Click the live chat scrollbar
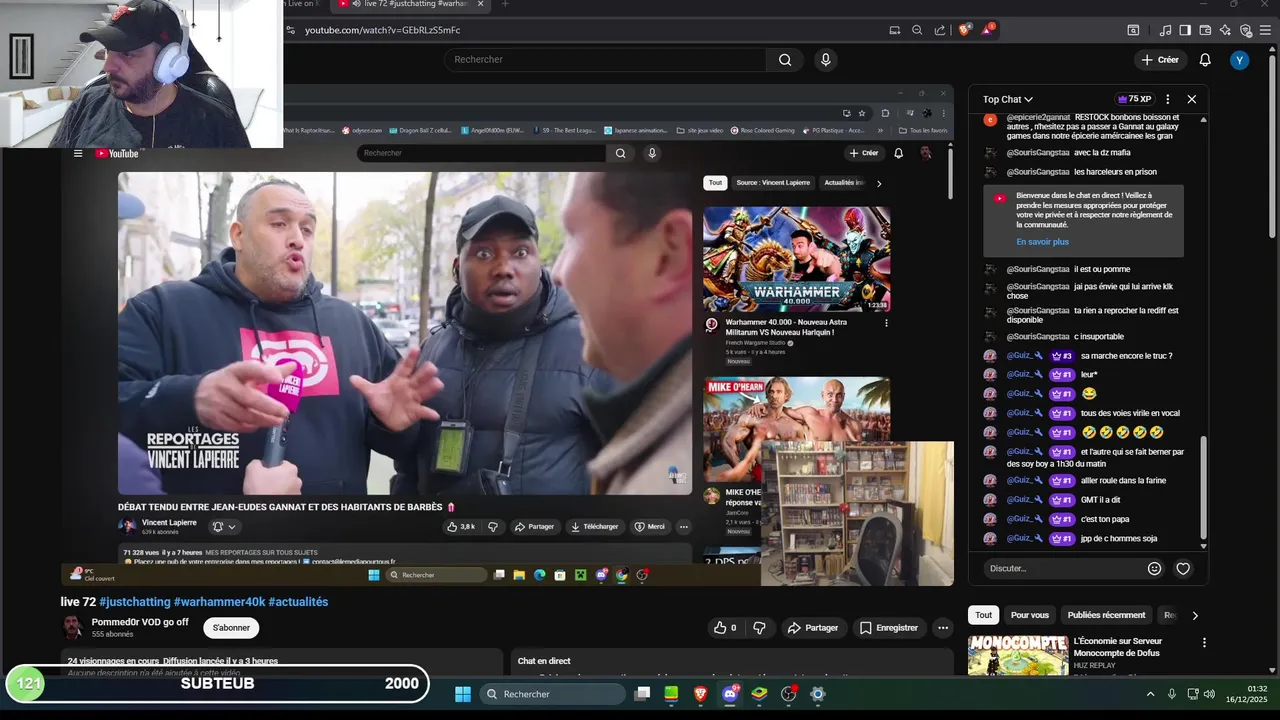 tap(1203, 491)
